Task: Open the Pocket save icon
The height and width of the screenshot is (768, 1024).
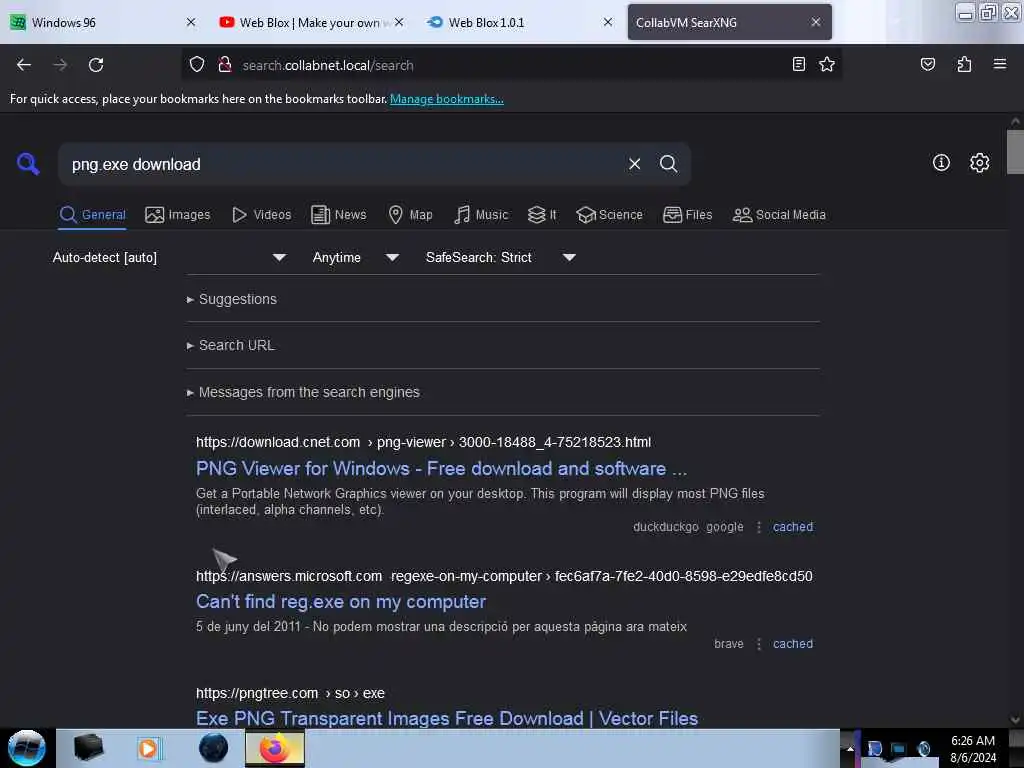Action: click(x=927, y=64)
